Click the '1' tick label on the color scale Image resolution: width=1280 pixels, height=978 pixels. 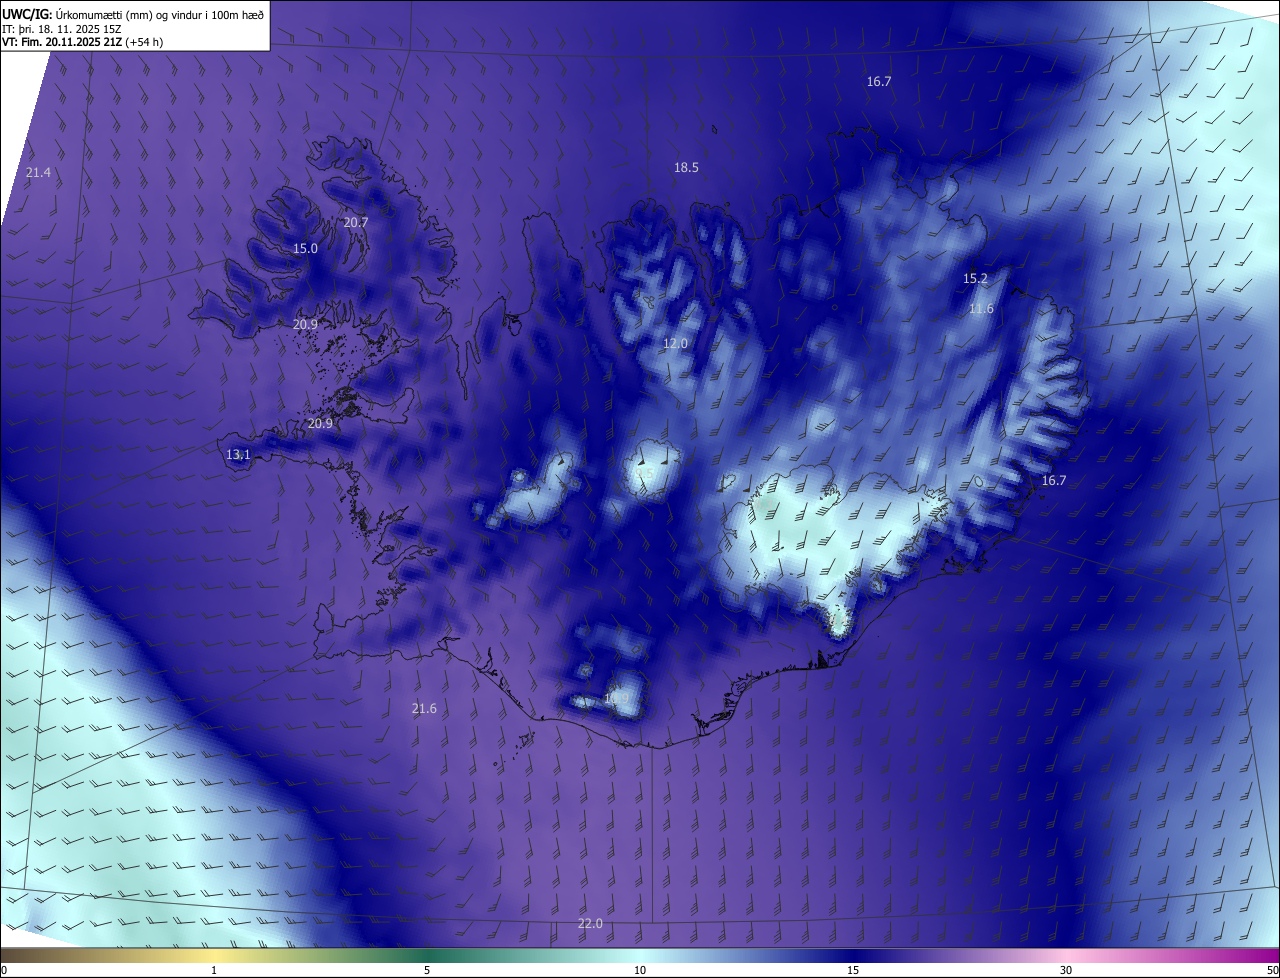214,970
